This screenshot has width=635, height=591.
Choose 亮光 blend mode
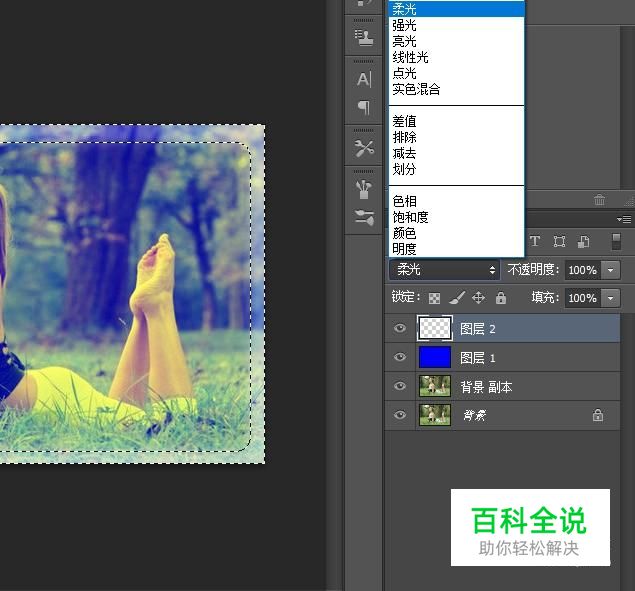click(456, 41)
